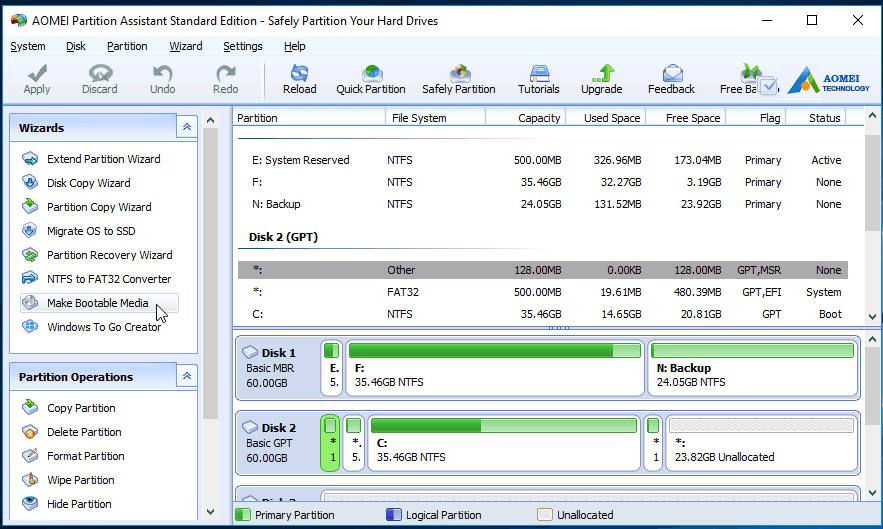This screenshot has width=883, height=529.
Task: Select the Disk 2 Basic GPT label
Action: click(x=278, y=443)
